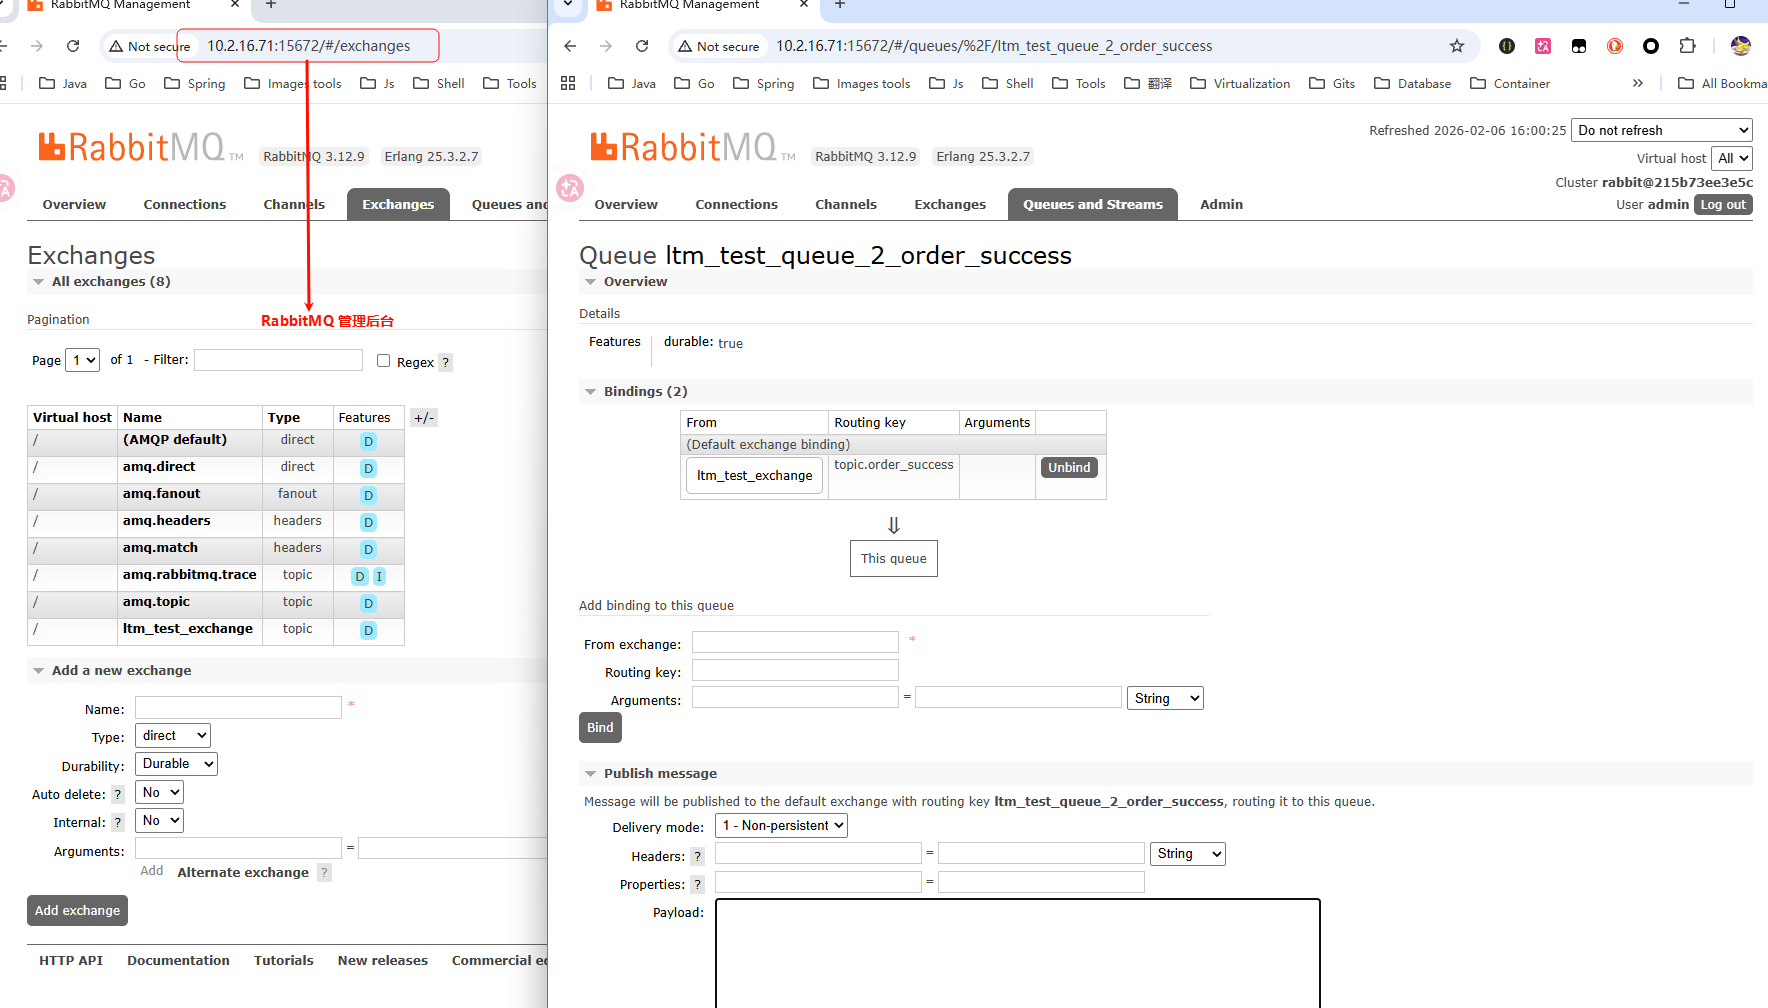Click the Unbind button
Screen dimensions: 1768x1008
click(x=1068, y=468)
